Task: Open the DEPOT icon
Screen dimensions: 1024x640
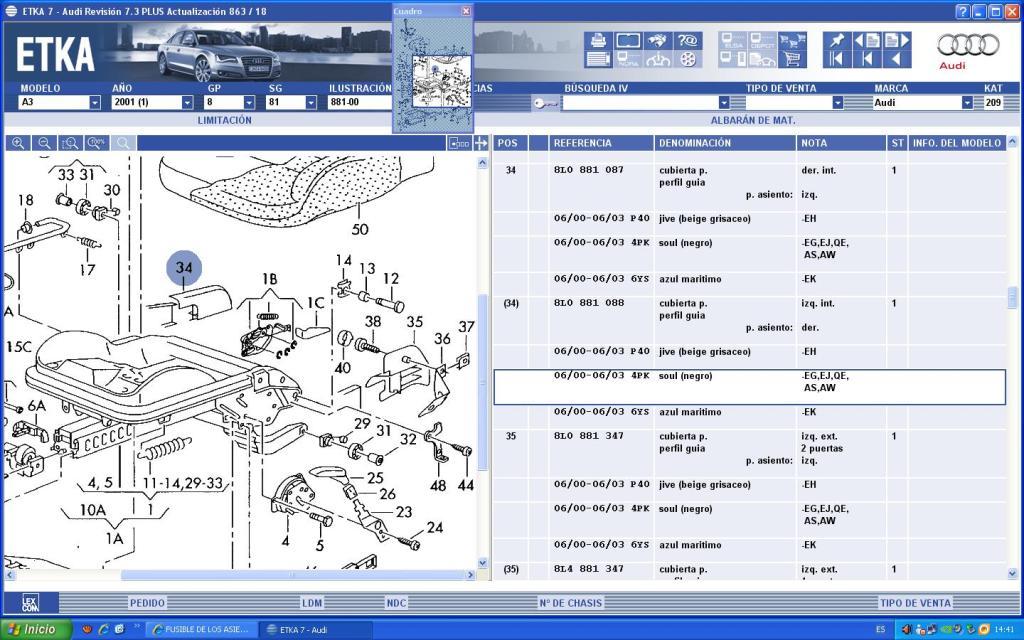Action: pyautogui.click(x=762, y=41)
